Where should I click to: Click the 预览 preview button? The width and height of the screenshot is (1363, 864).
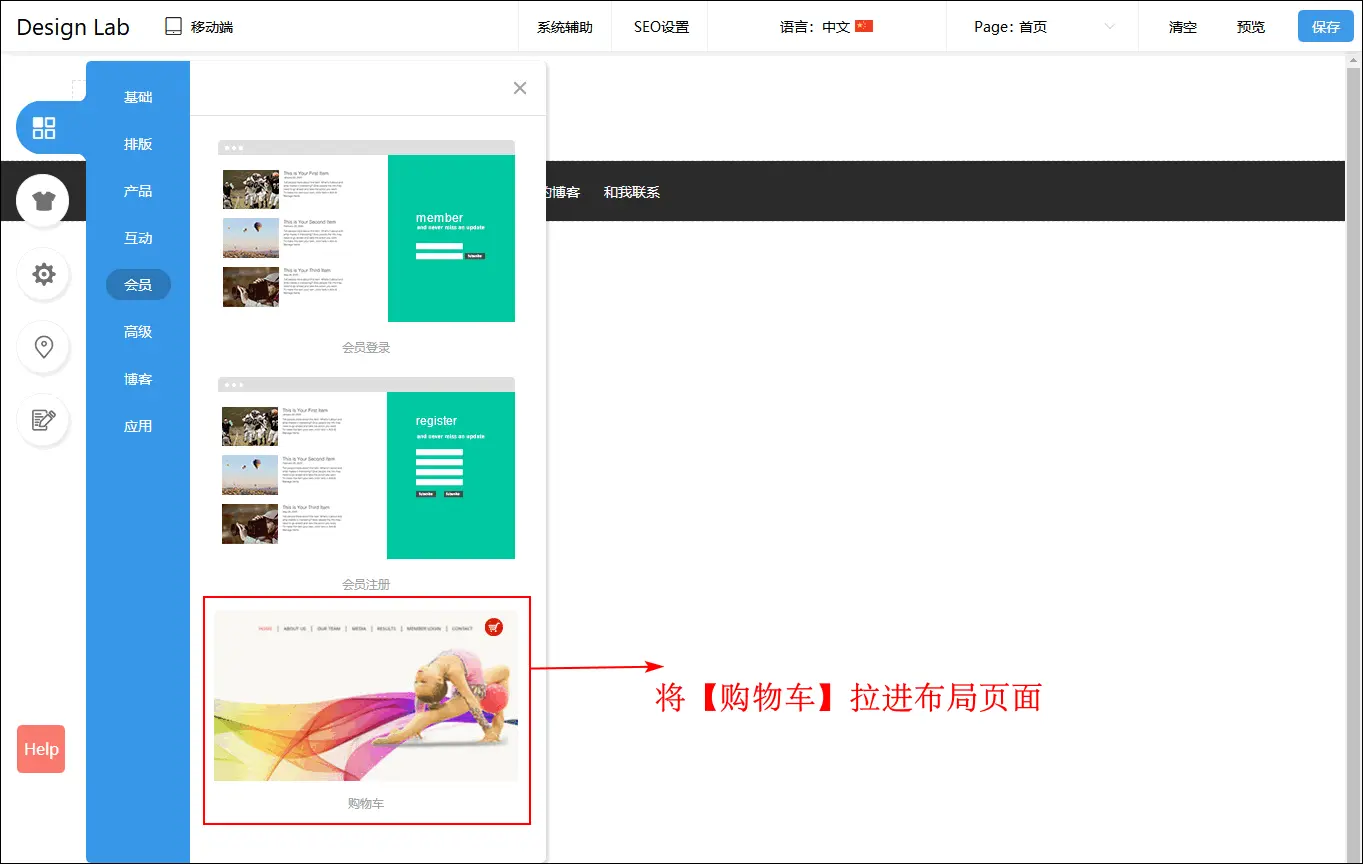(1250, 27)
